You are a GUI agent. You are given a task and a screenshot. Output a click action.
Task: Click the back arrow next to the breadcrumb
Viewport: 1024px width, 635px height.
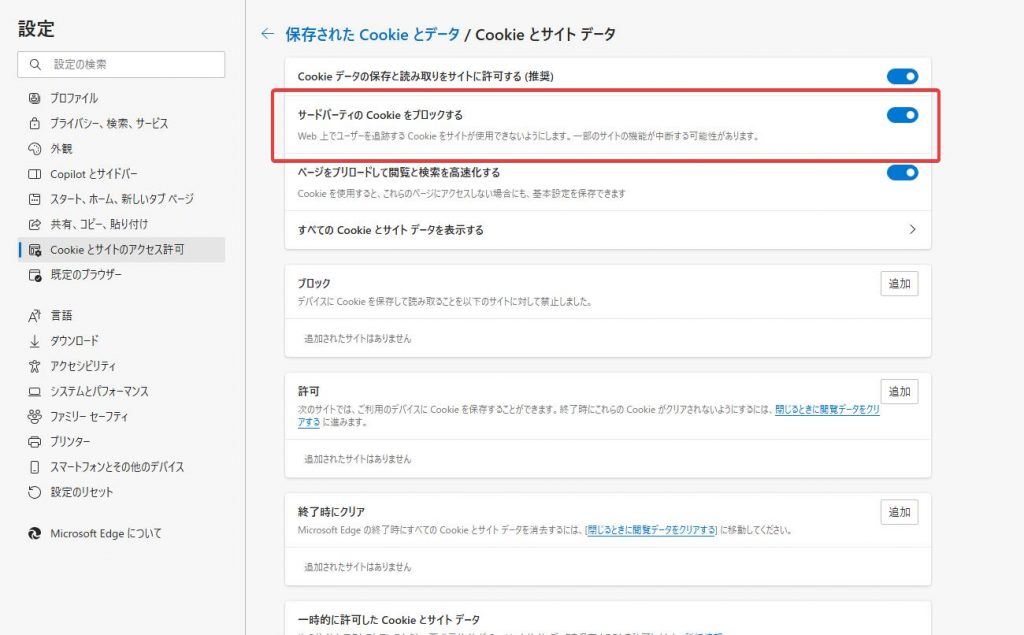coord(267,33)
